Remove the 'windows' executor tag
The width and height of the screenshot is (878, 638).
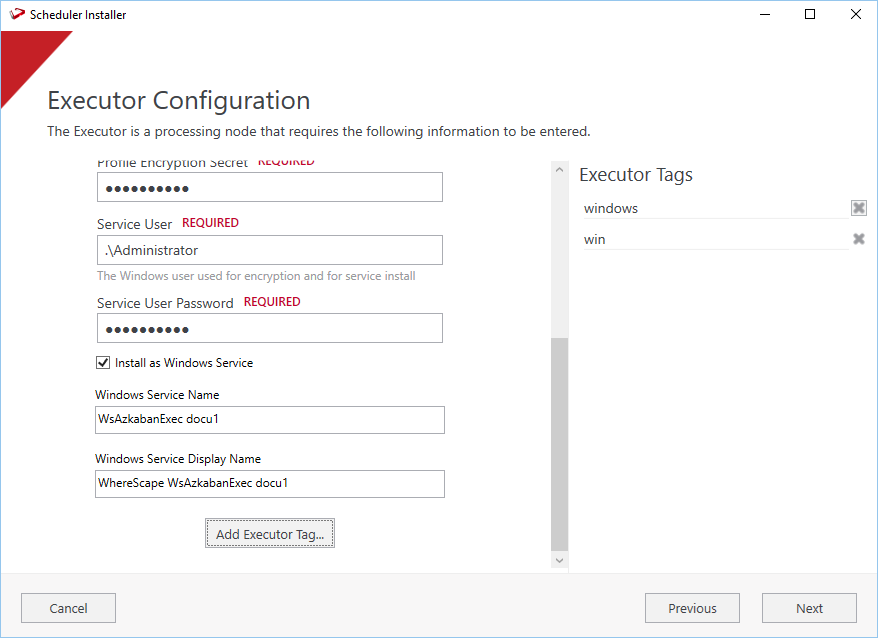858,208
